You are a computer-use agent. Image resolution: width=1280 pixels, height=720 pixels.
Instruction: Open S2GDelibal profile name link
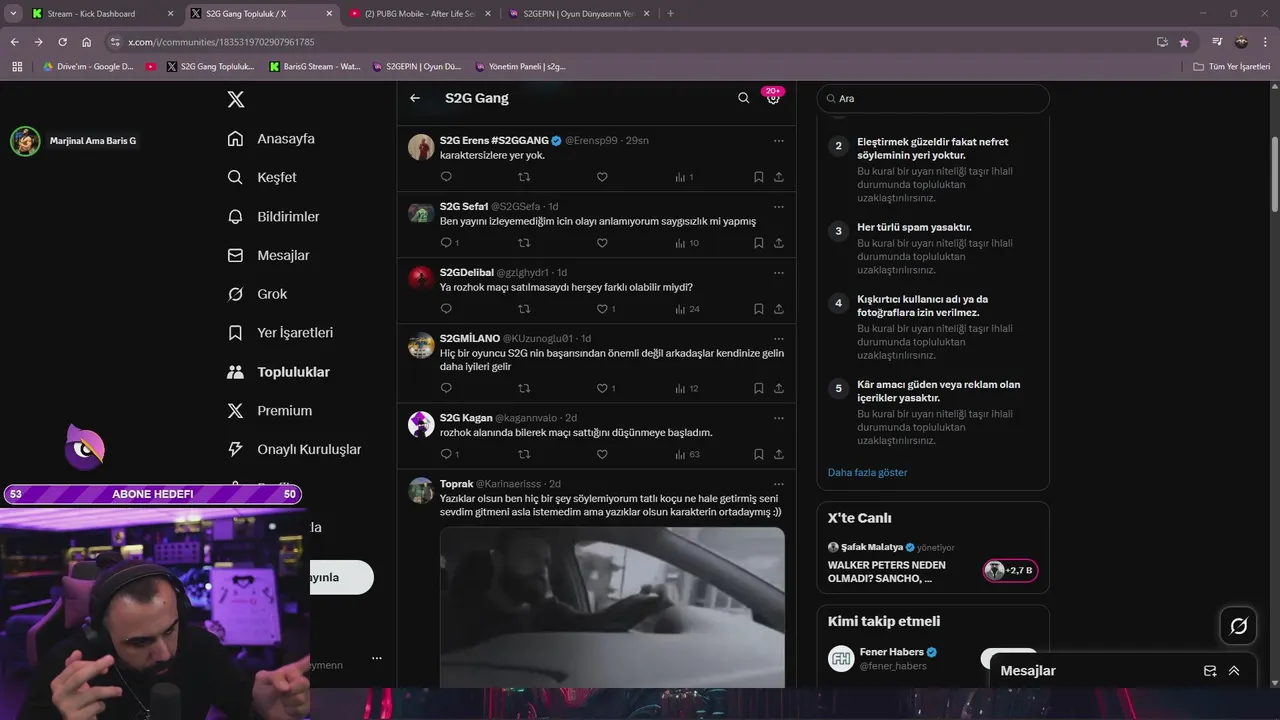click(466, 273)
